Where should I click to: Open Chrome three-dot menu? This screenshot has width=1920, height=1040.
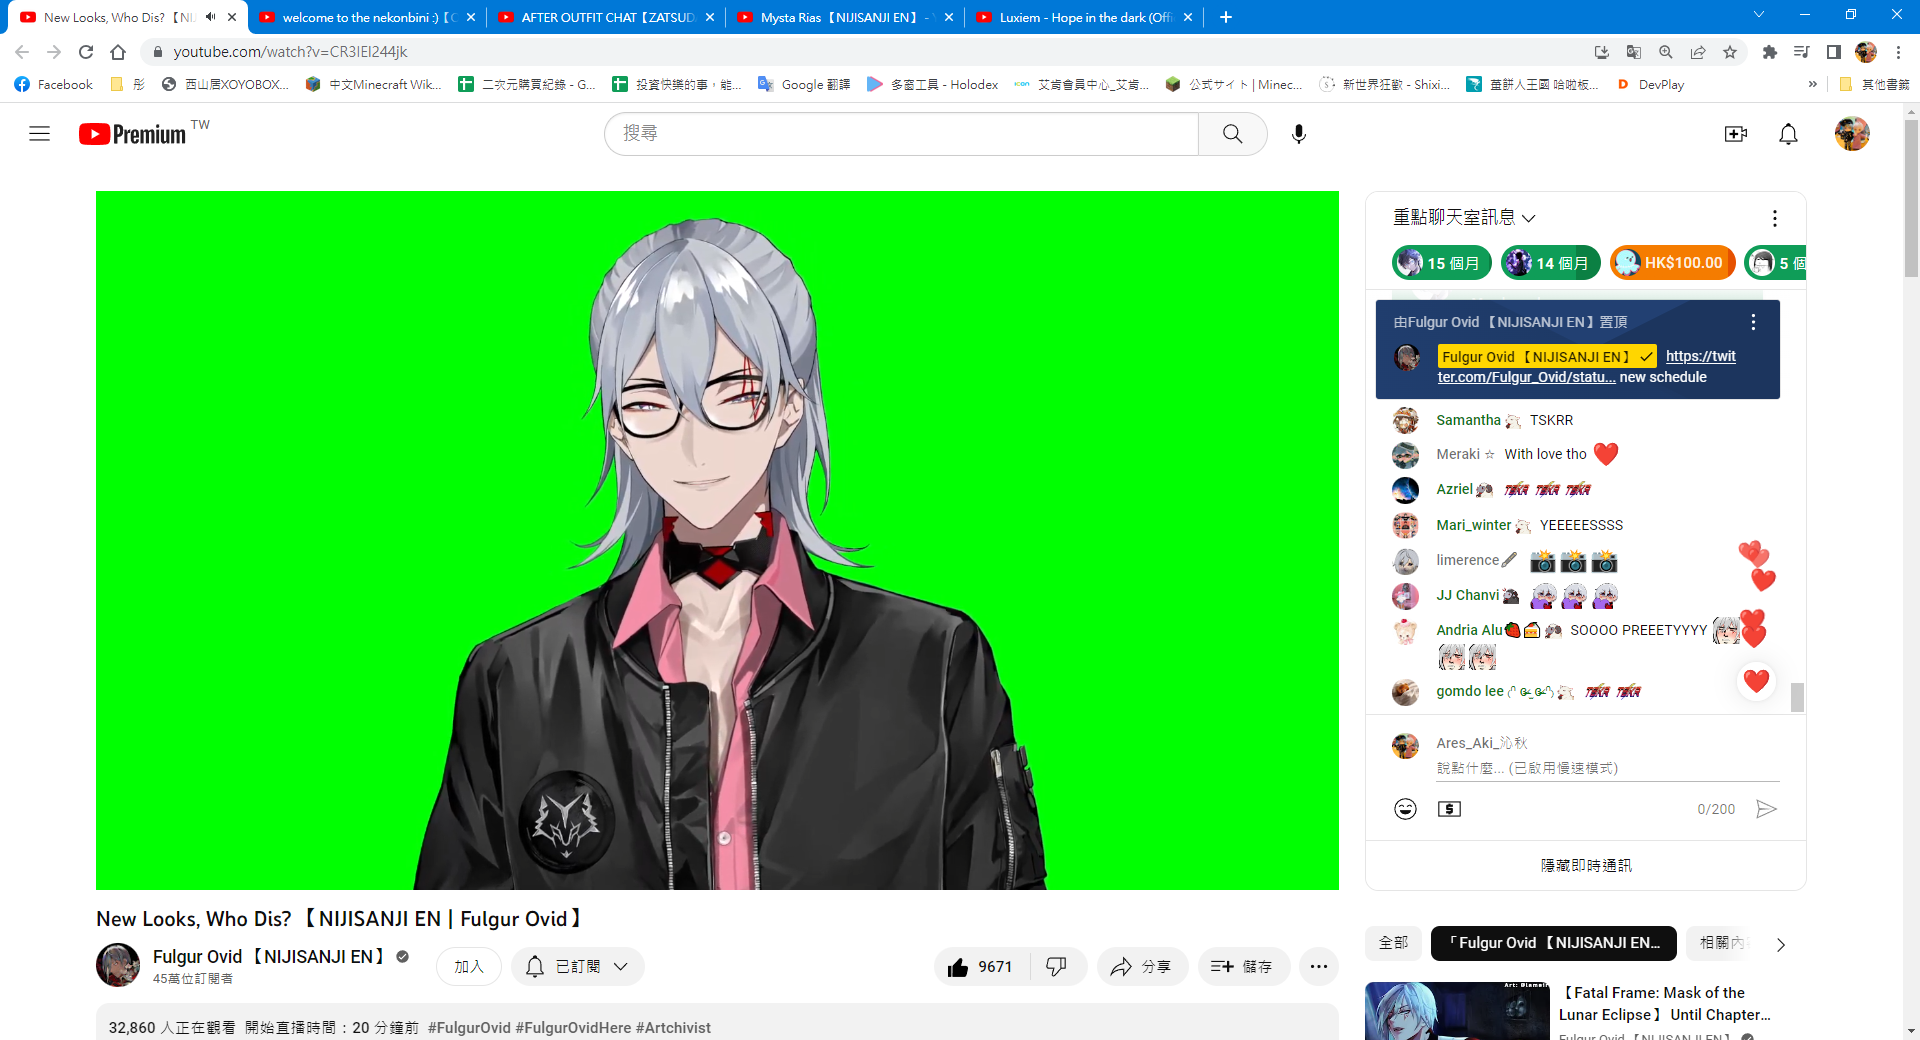1898,52
